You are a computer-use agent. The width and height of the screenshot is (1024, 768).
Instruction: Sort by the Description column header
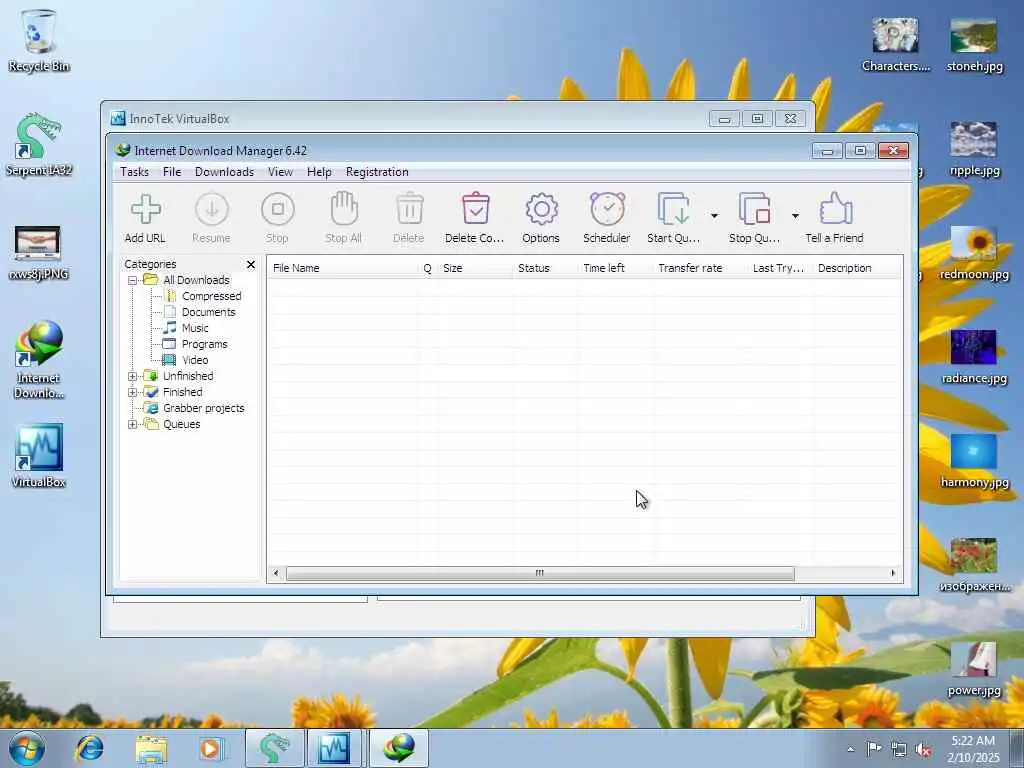pyautogui.click(x=858, y=268)
